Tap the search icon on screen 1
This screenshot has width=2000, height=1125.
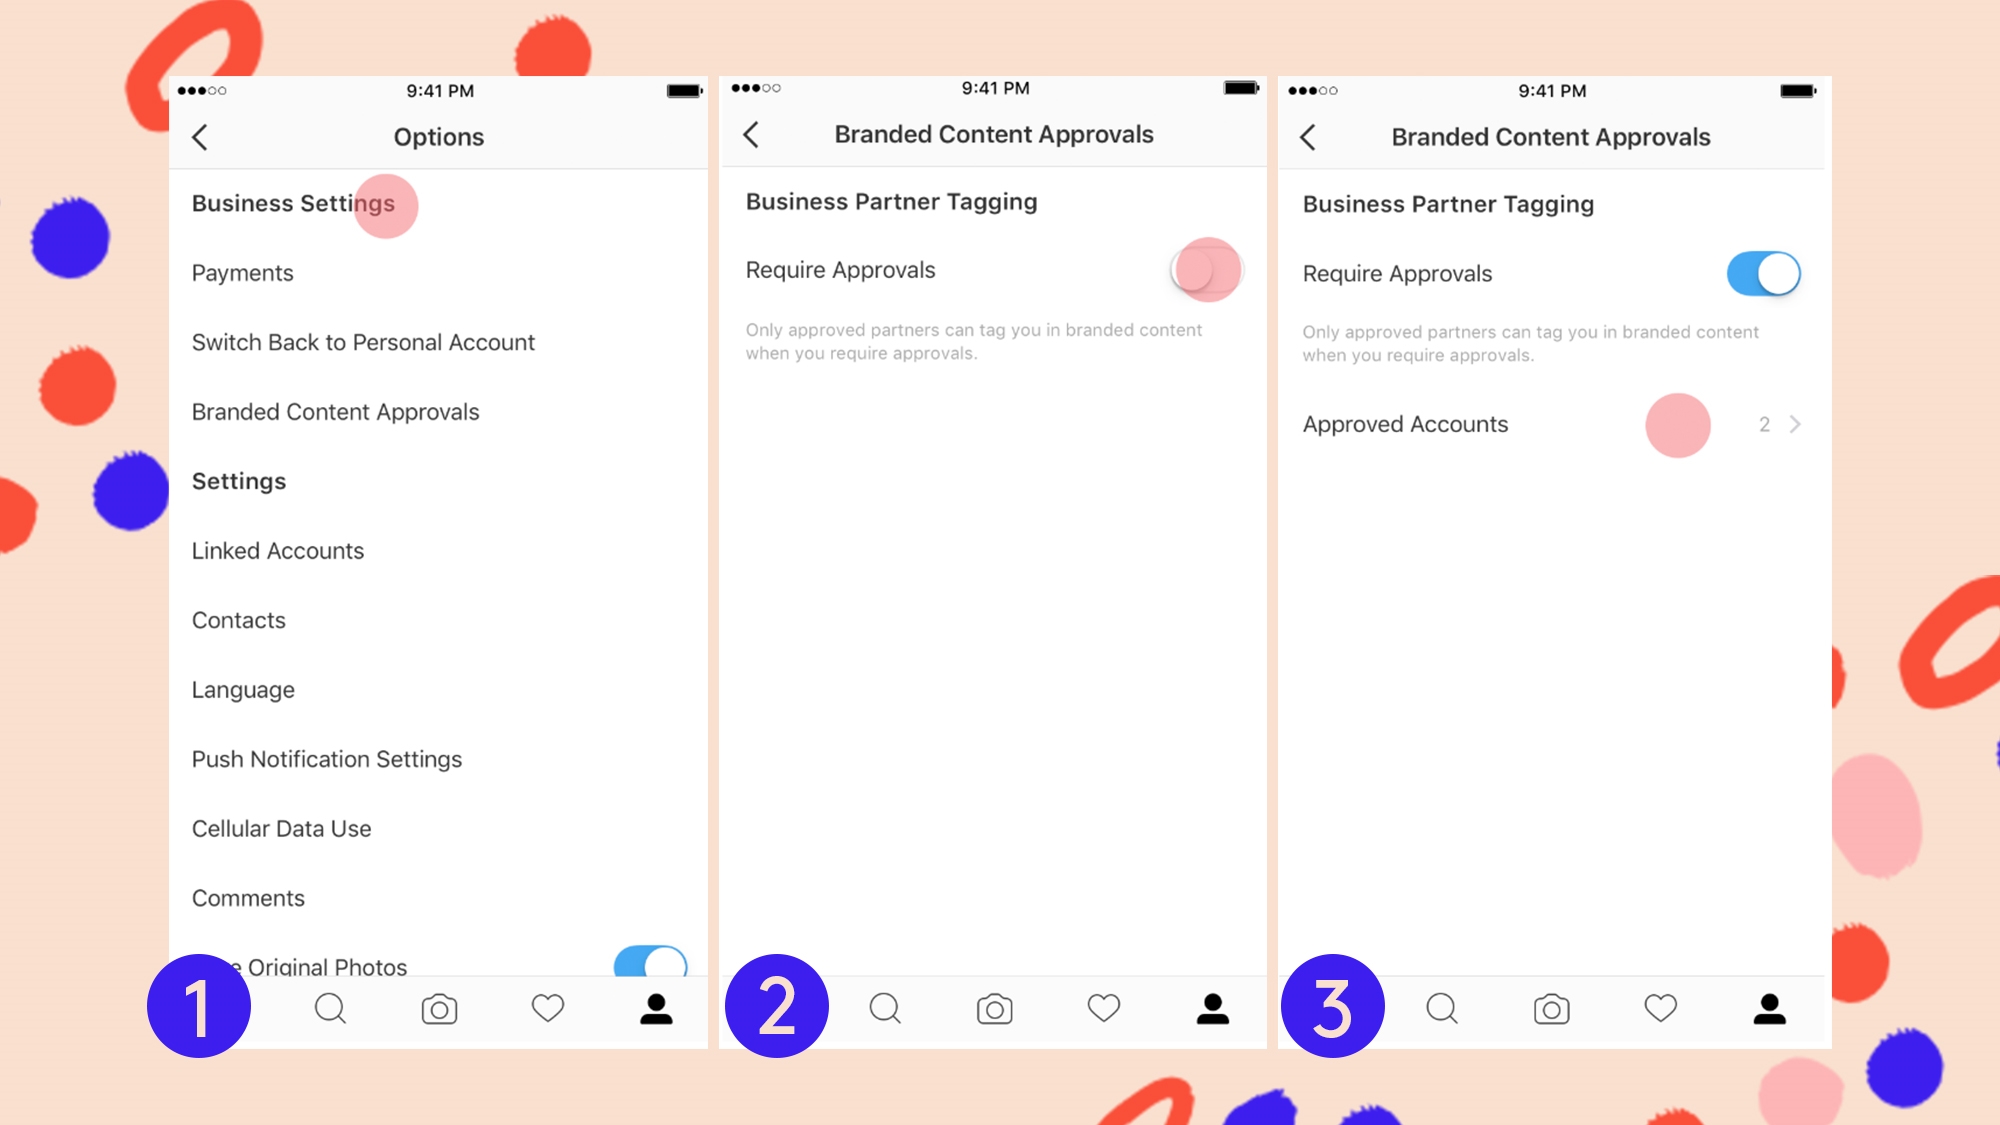click(331, 1007)
